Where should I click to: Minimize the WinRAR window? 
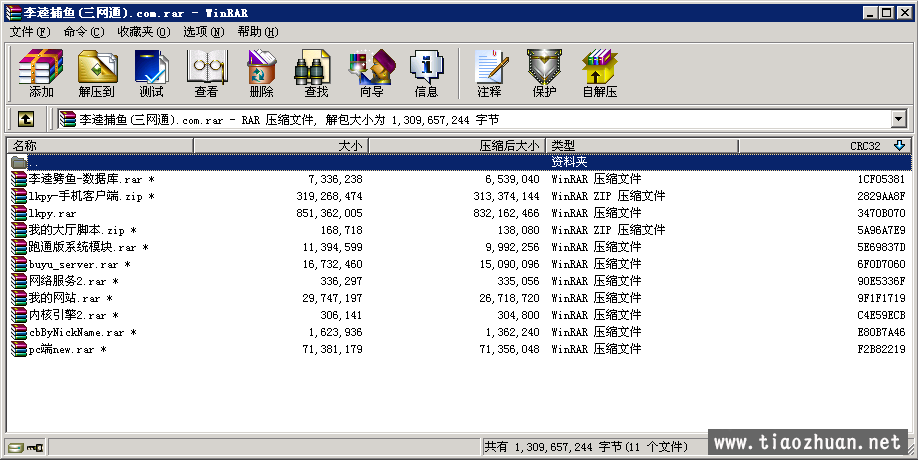(870, 12)
